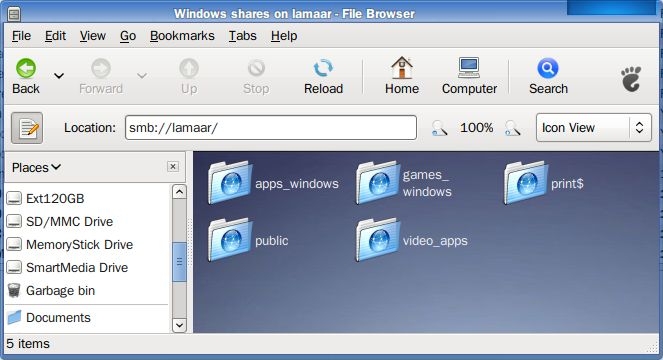Image resolution: width=663 pixels, height=360 pixels.
Task: Toggle the text-based location entry button
Action: pos(27,128)
